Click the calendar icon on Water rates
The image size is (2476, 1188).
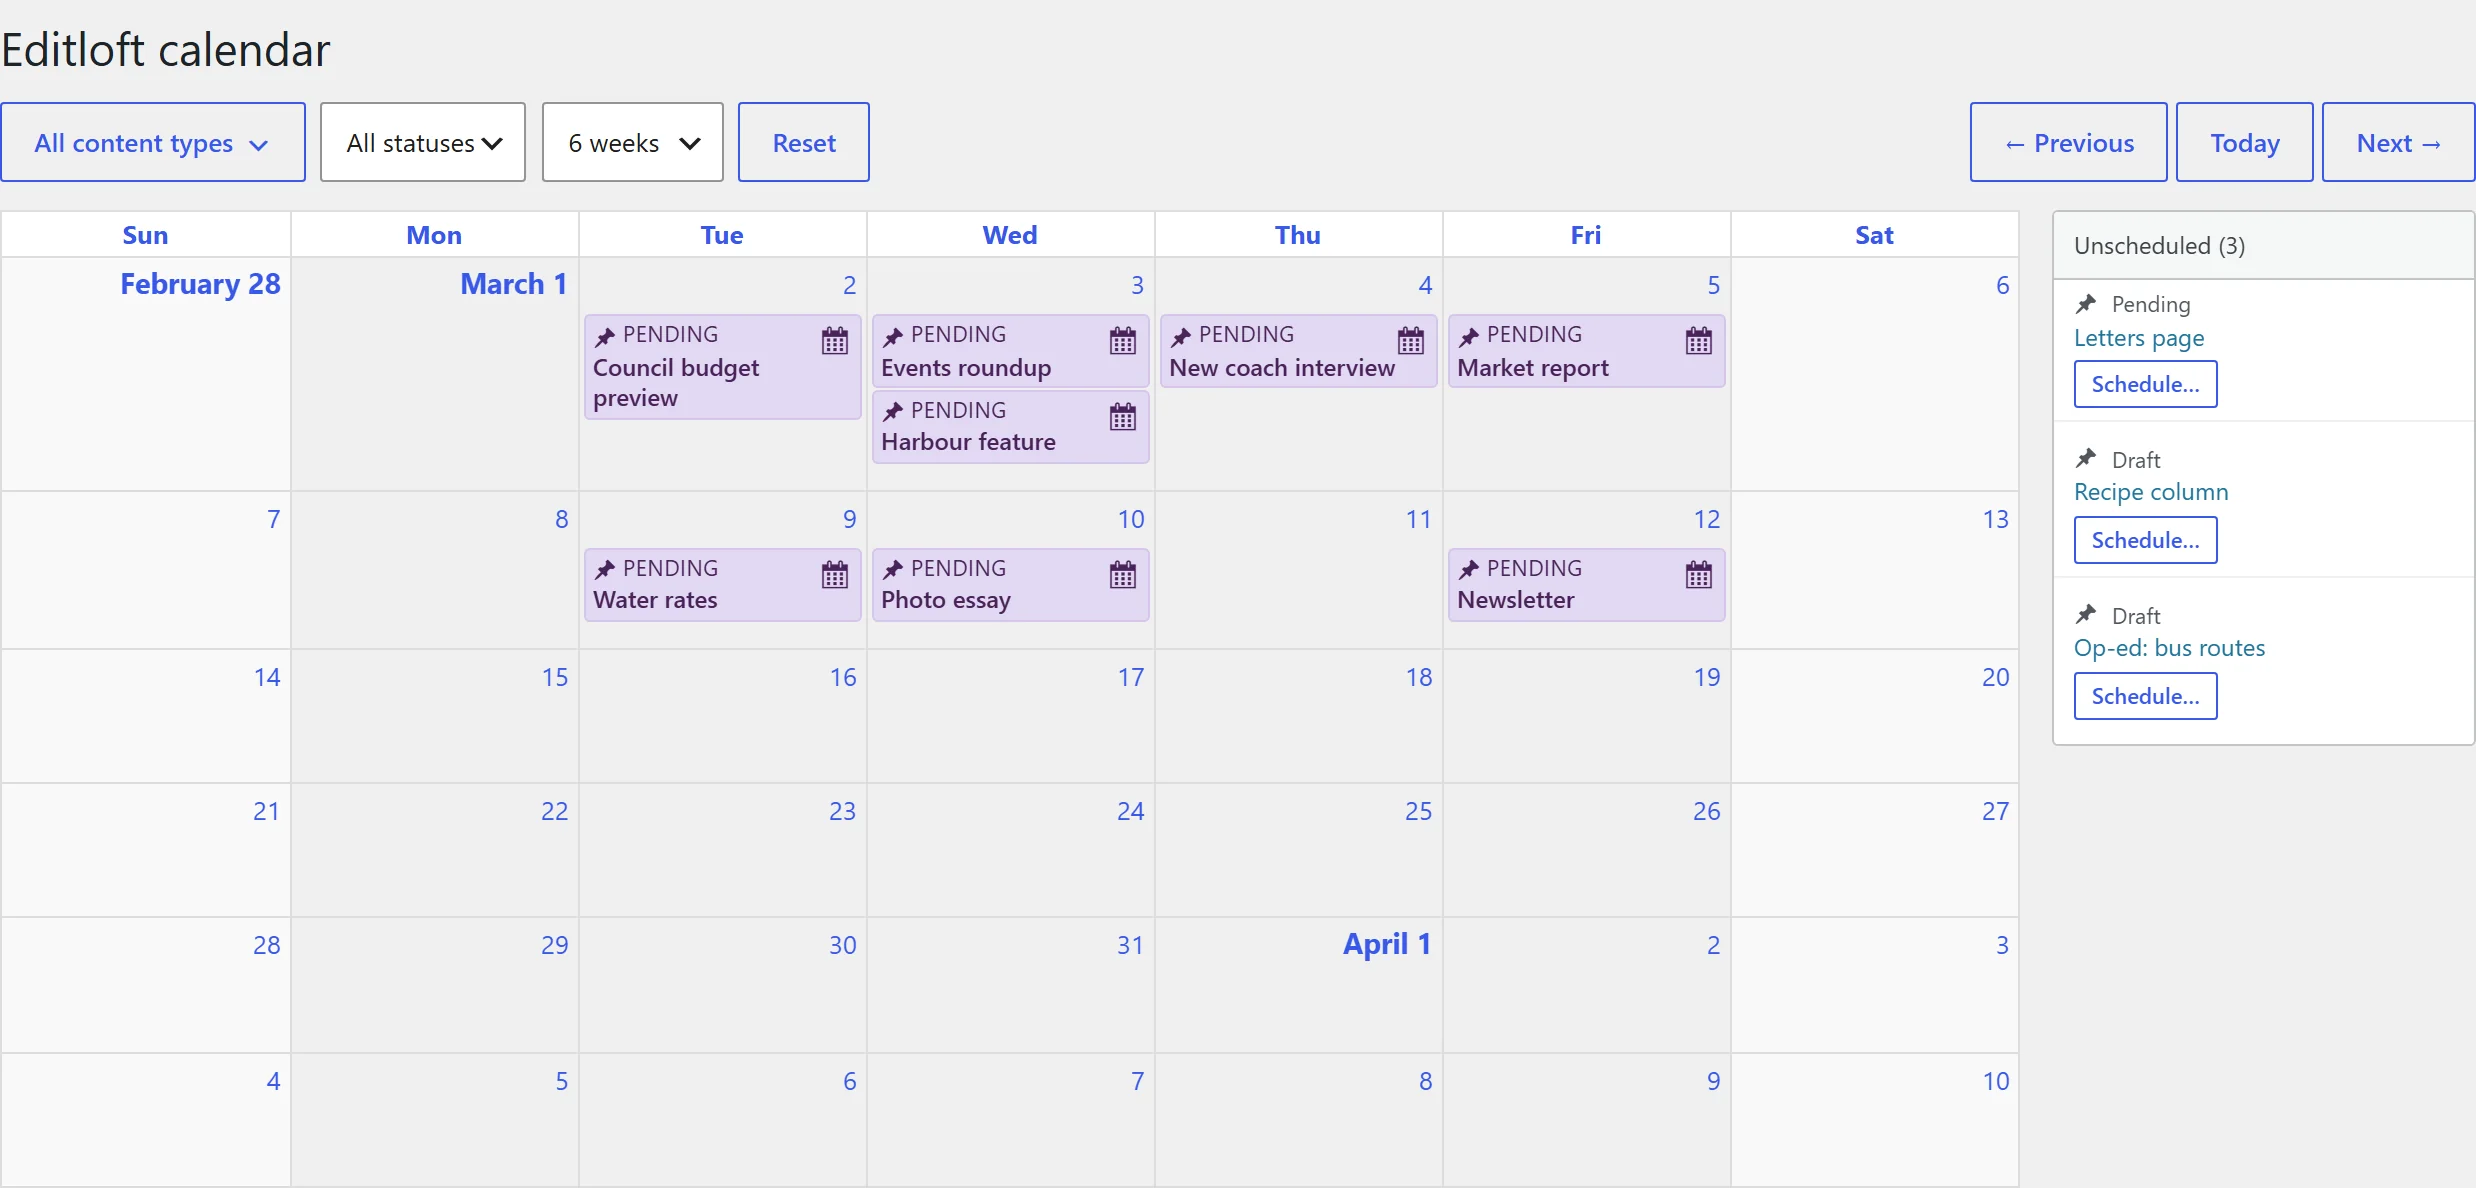click(x=835, y=575)
